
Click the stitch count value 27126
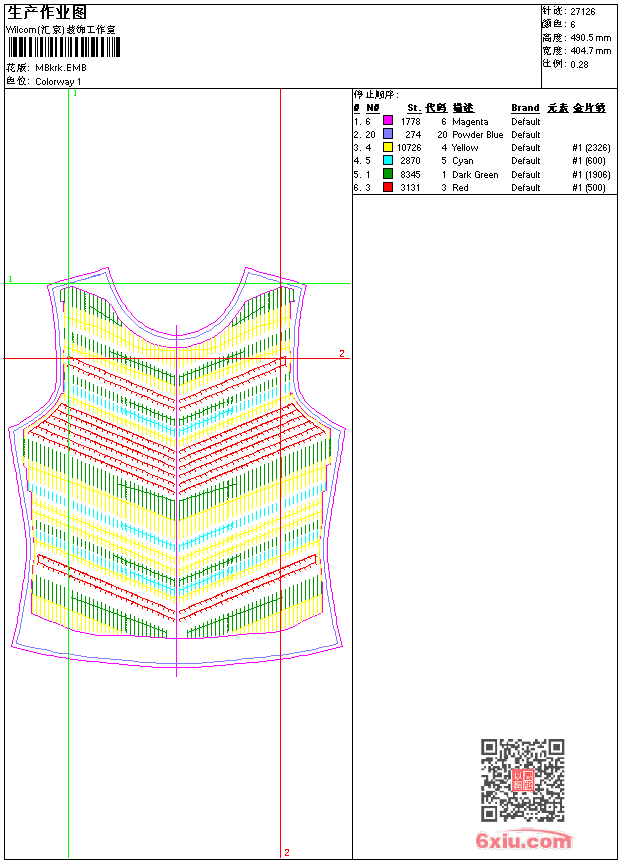point(583,12)
